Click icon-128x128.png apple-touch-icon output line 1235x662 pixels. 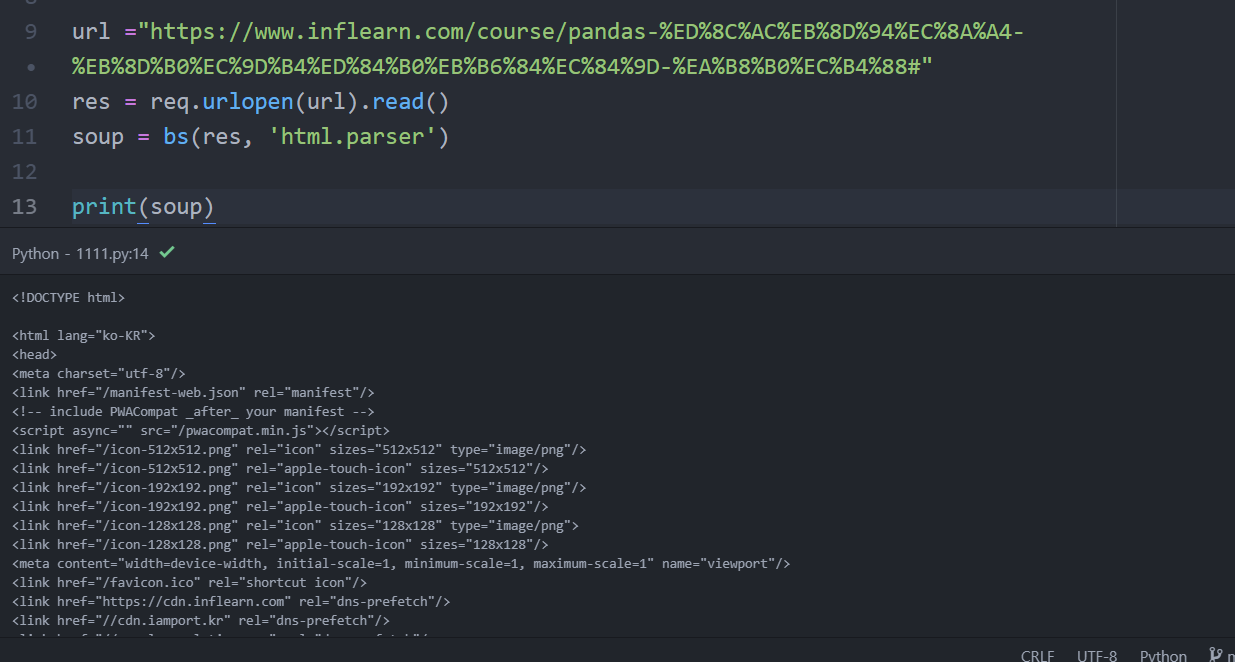280,544
